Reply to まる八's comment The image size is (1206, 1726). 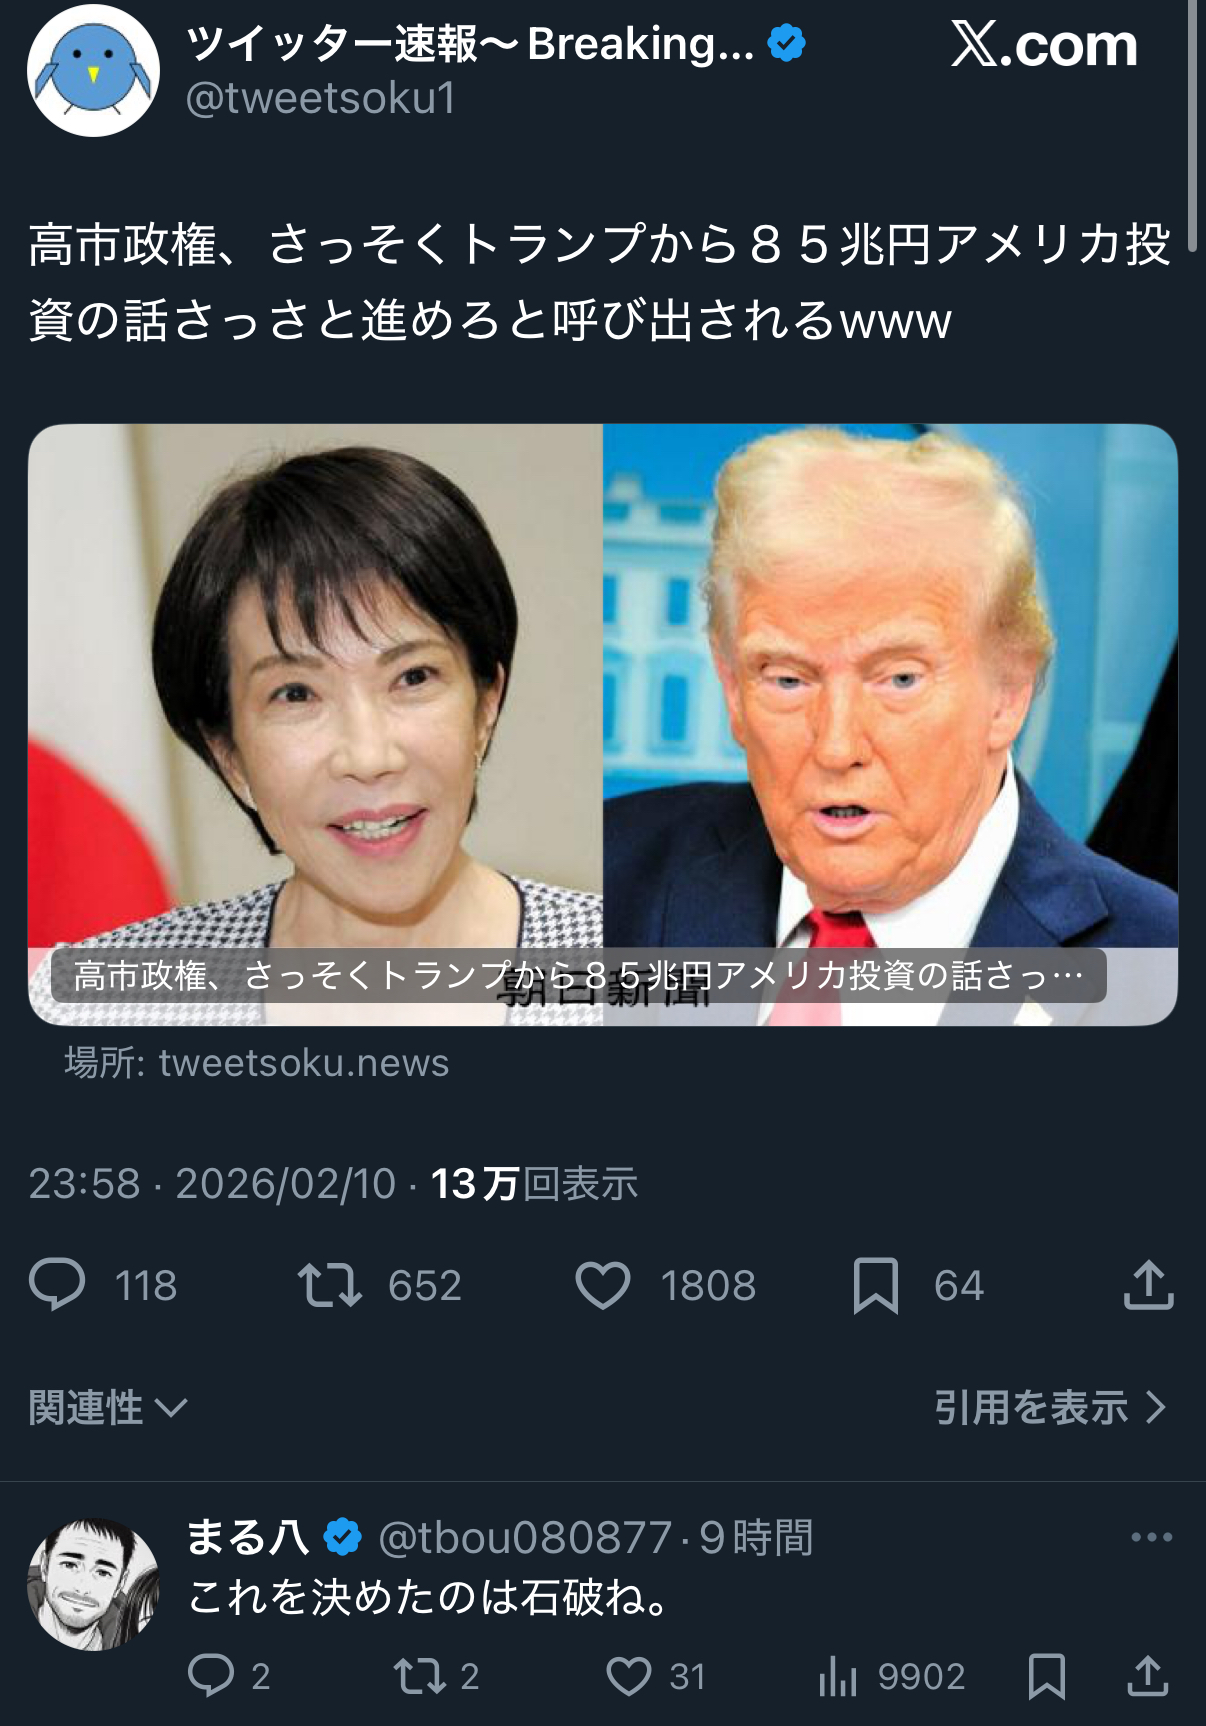[x=211, y=1675]
